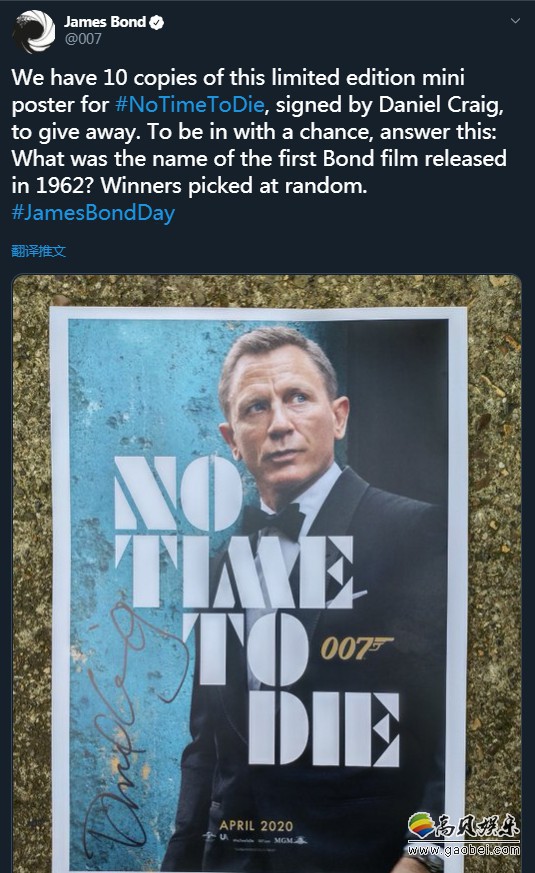This screenshot has height=873, width=535.
Task: Click the colorful Gaobei watermark logo
Action: [423, 825]
